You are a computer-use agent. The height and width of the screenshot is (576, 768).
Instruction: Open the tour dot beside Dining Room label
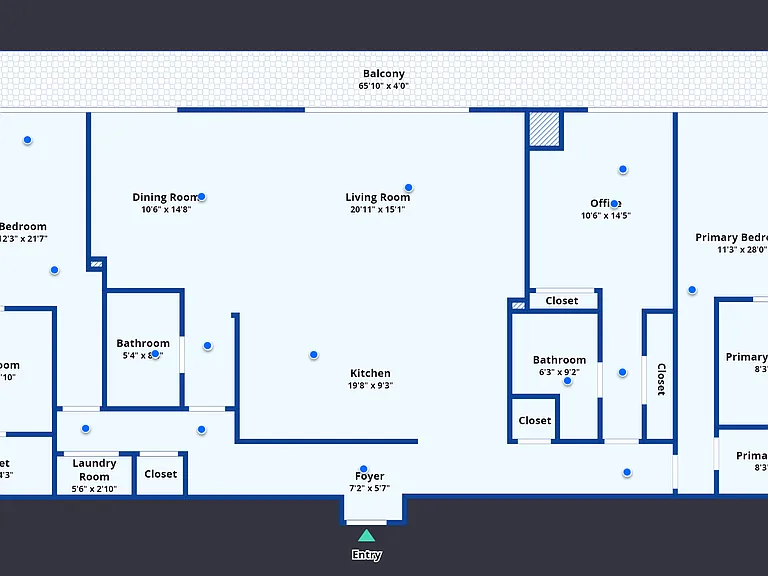coord(201,197)
